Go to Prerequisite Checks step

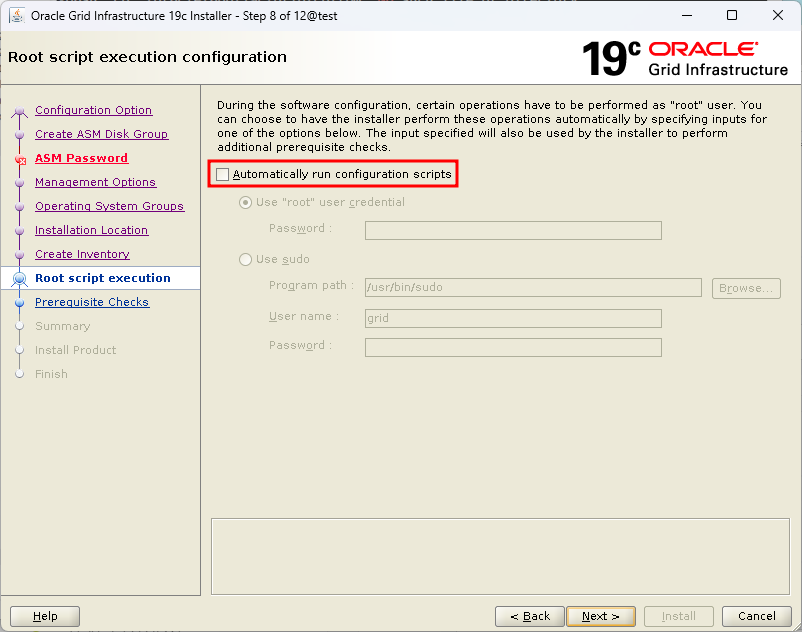[x=92, y=302]
